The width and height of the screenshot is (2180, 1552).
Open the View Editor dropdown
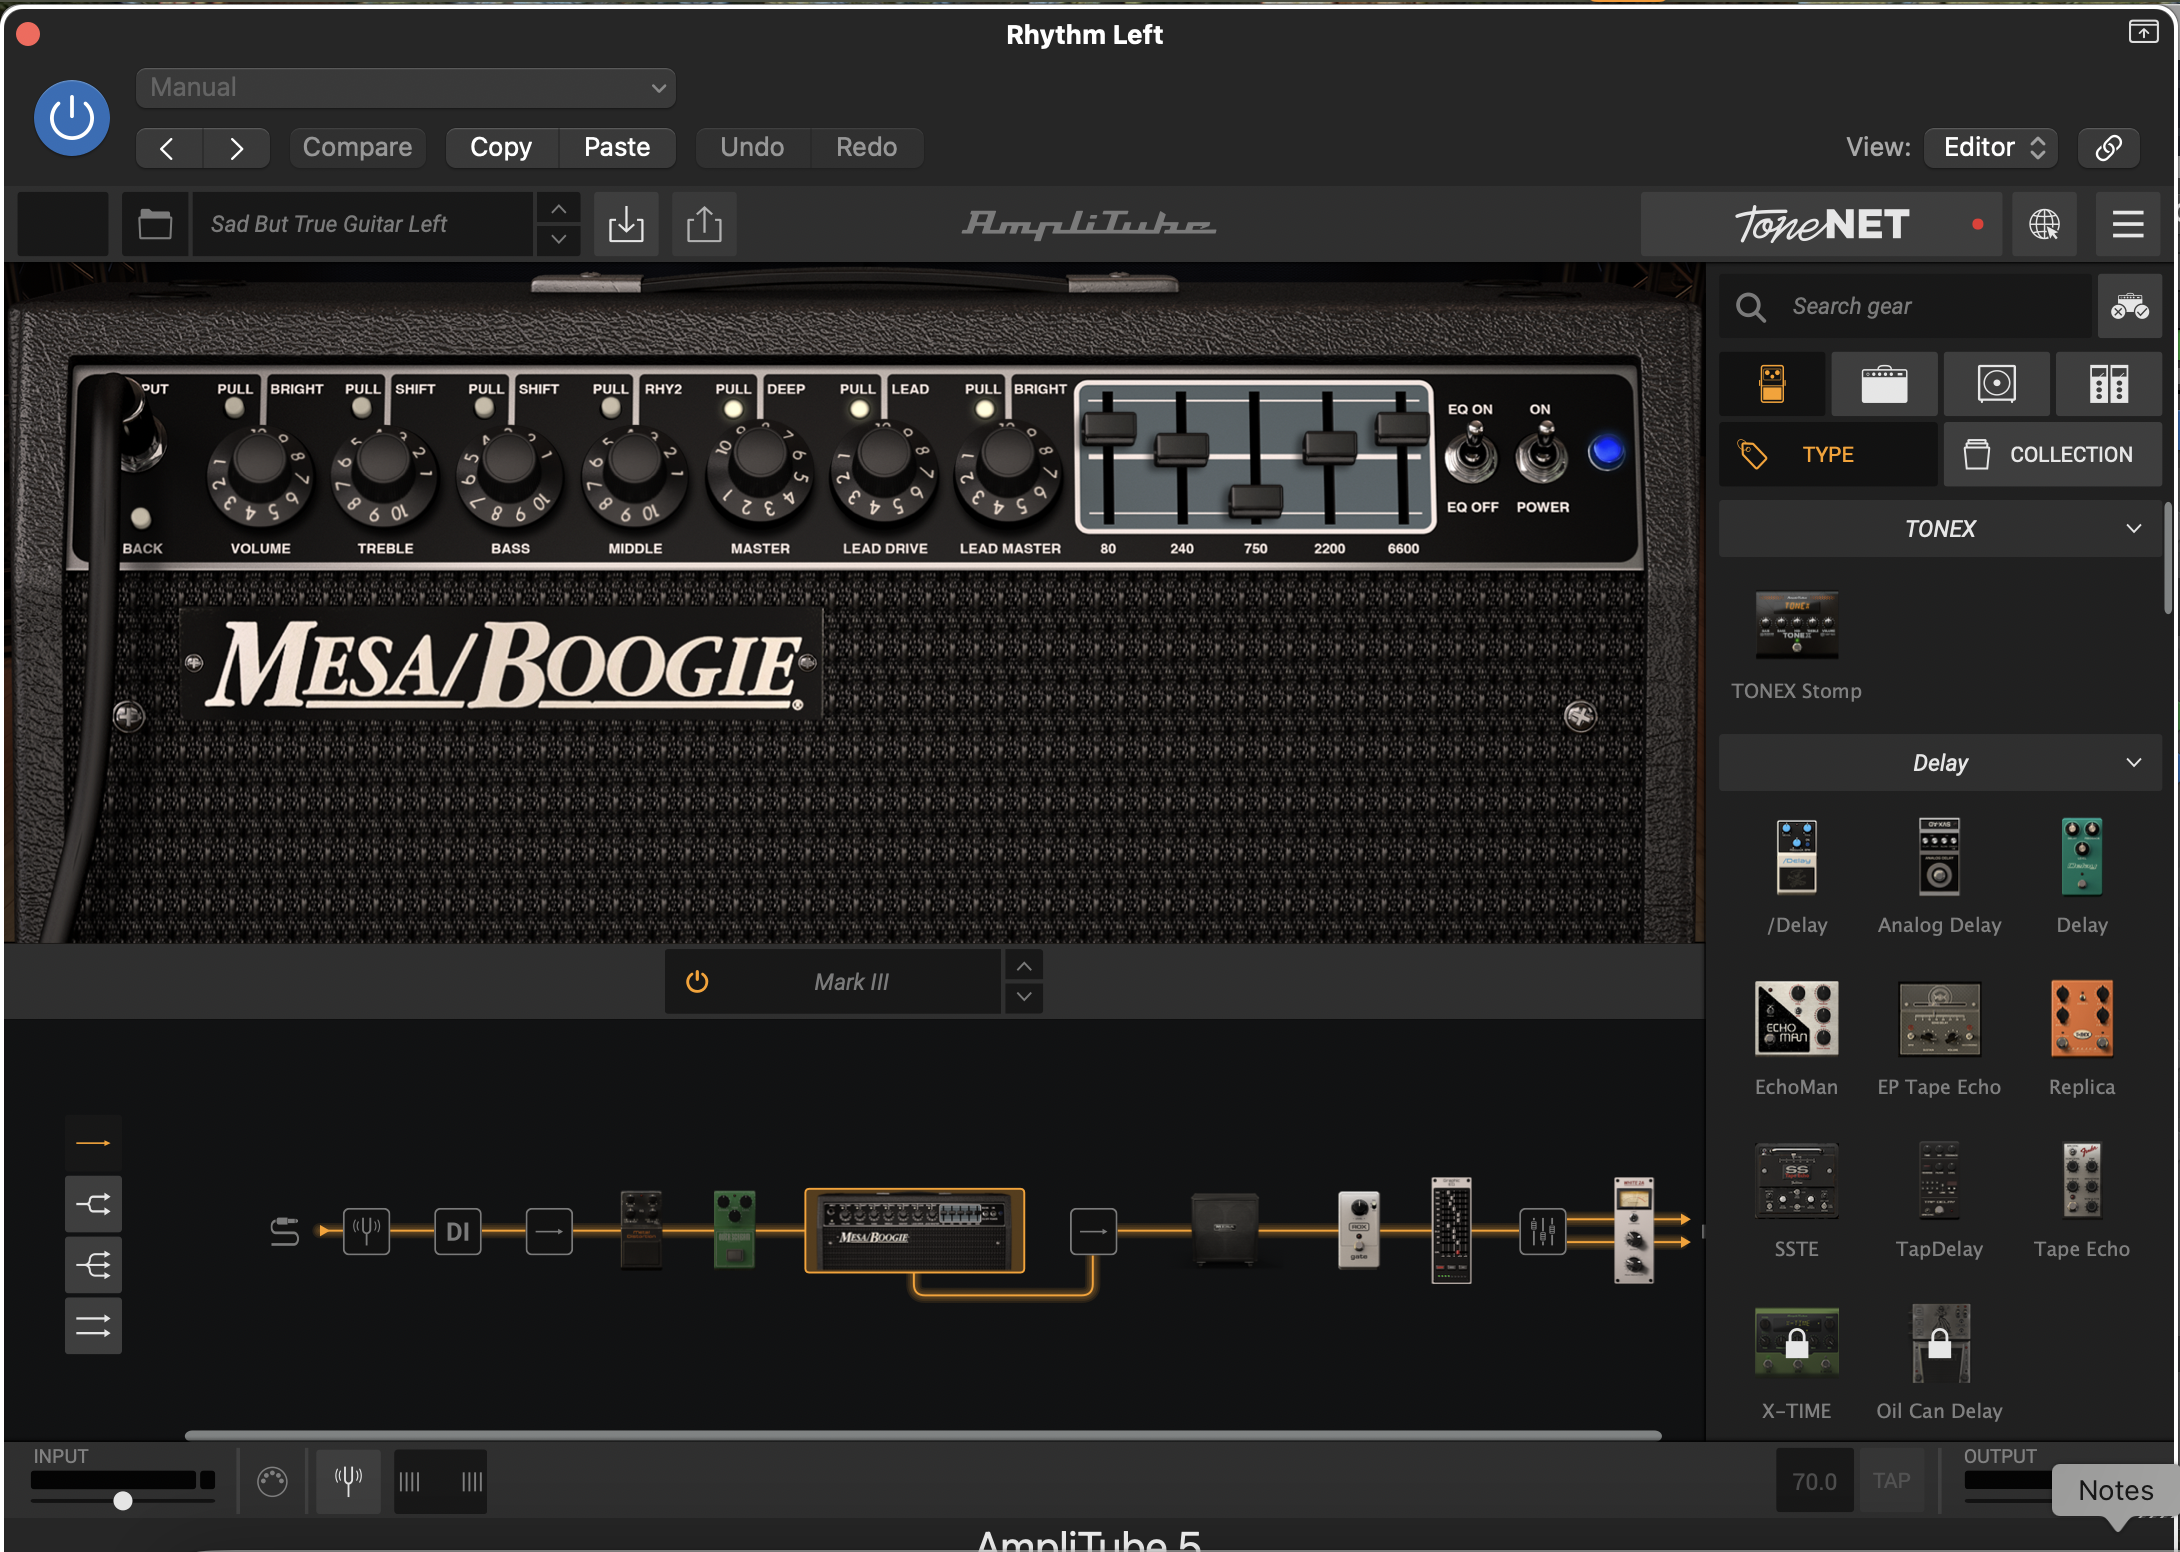coord(1992,148)
